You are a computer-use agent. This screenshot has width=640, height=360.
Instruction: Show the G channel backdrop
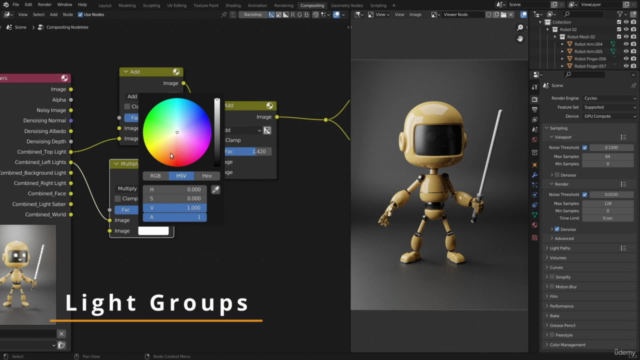pos(300,15)
